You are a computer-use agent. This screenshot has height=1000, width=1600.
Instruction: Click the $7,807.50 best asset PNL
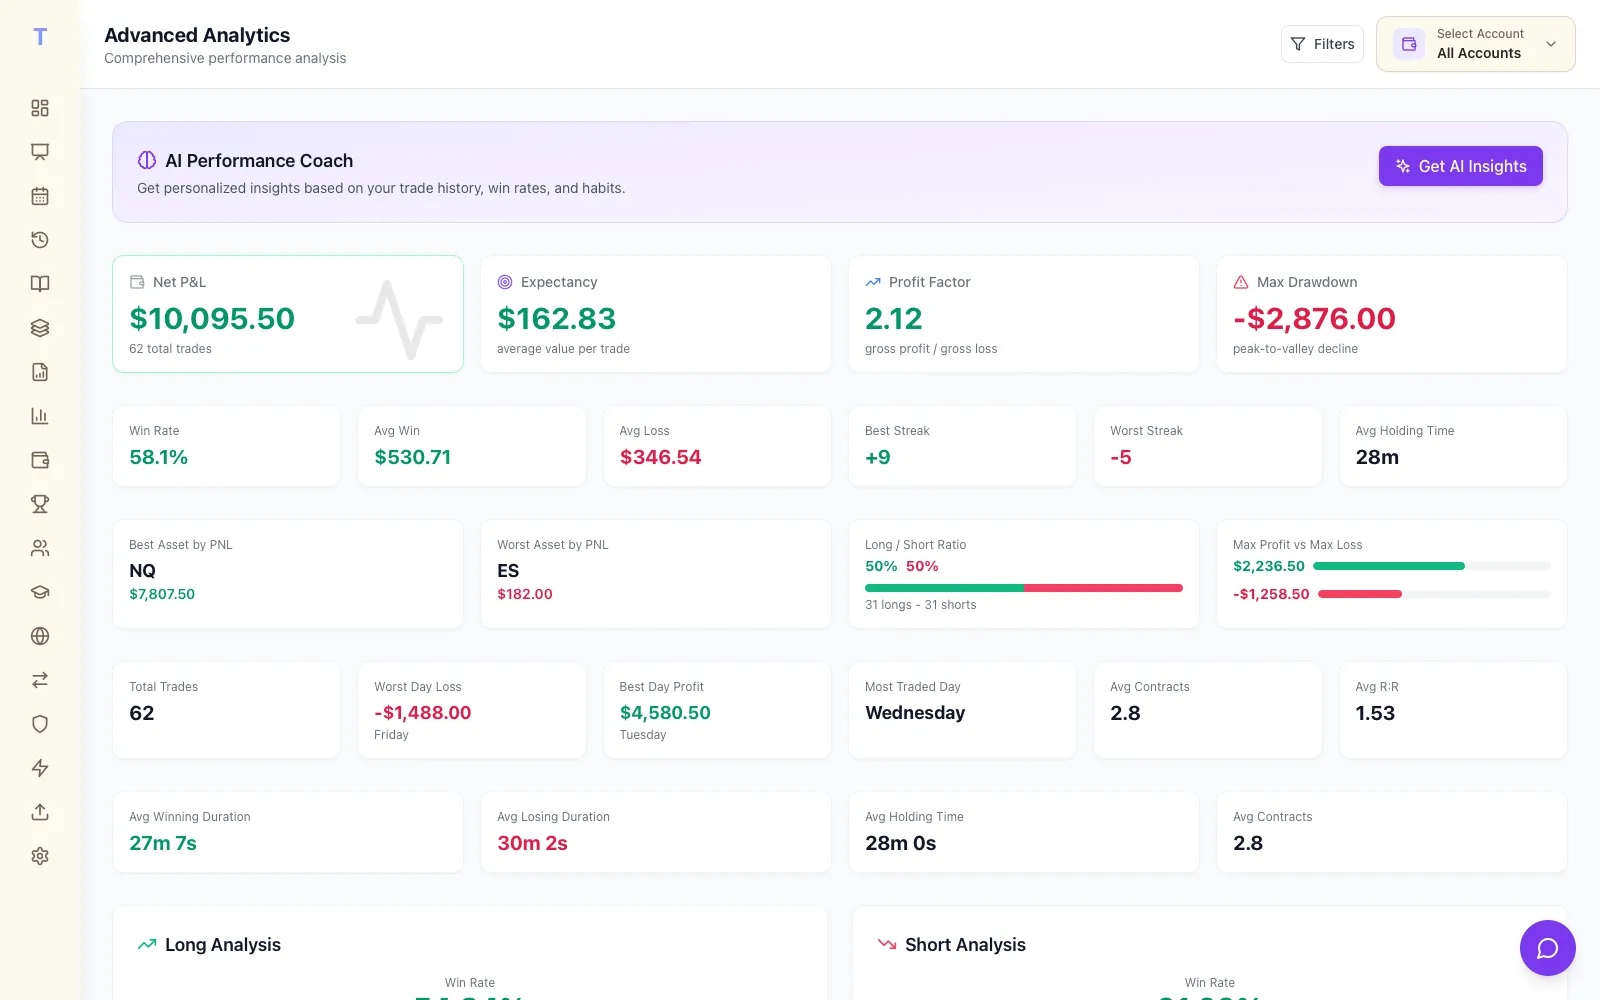pos(162,594)
